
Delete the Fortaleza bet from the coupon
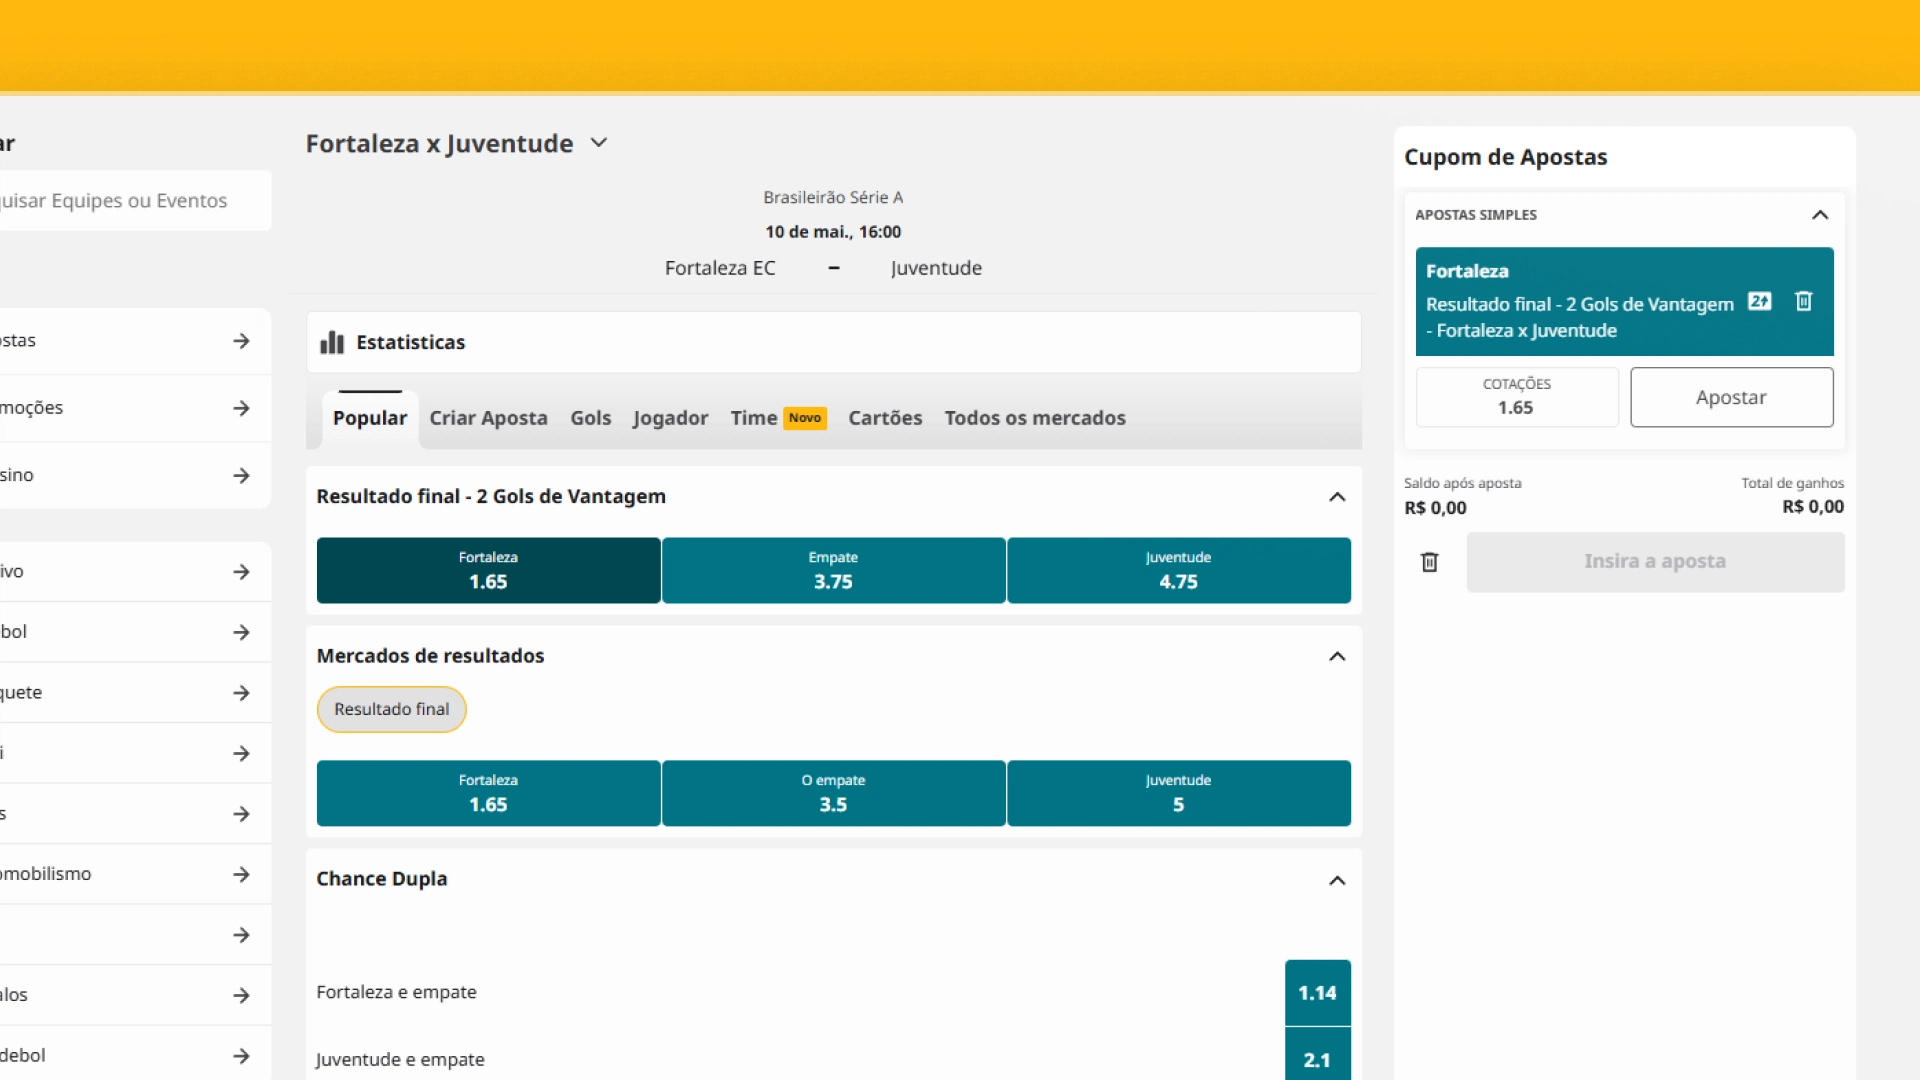pyautogui.click(x=1803, y=301)
